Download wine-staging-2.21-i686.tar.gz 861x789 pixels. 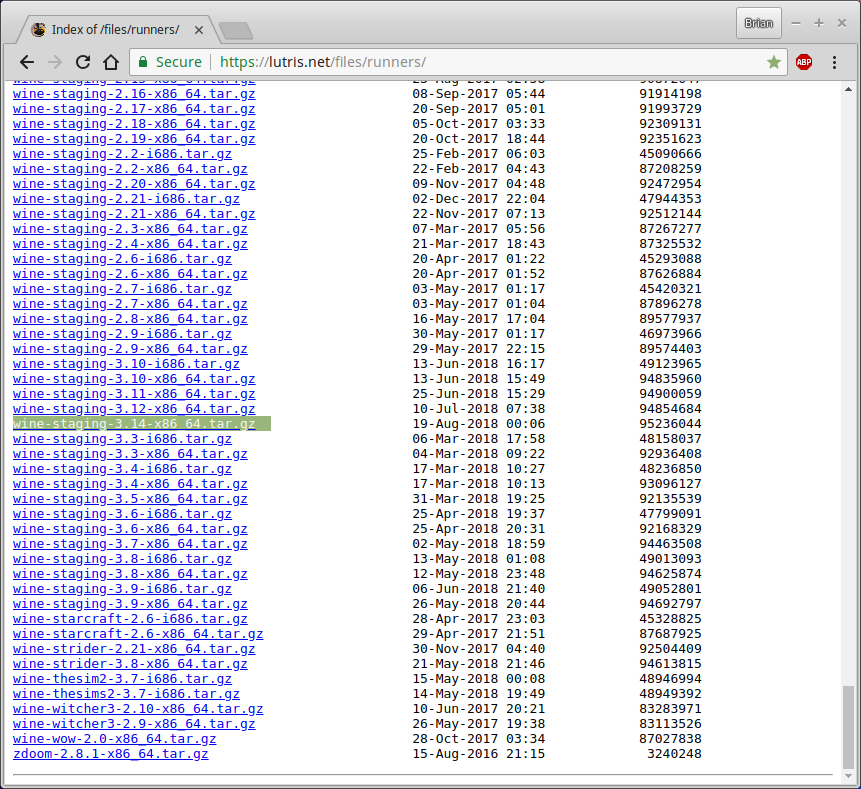[x=126, y=199]
